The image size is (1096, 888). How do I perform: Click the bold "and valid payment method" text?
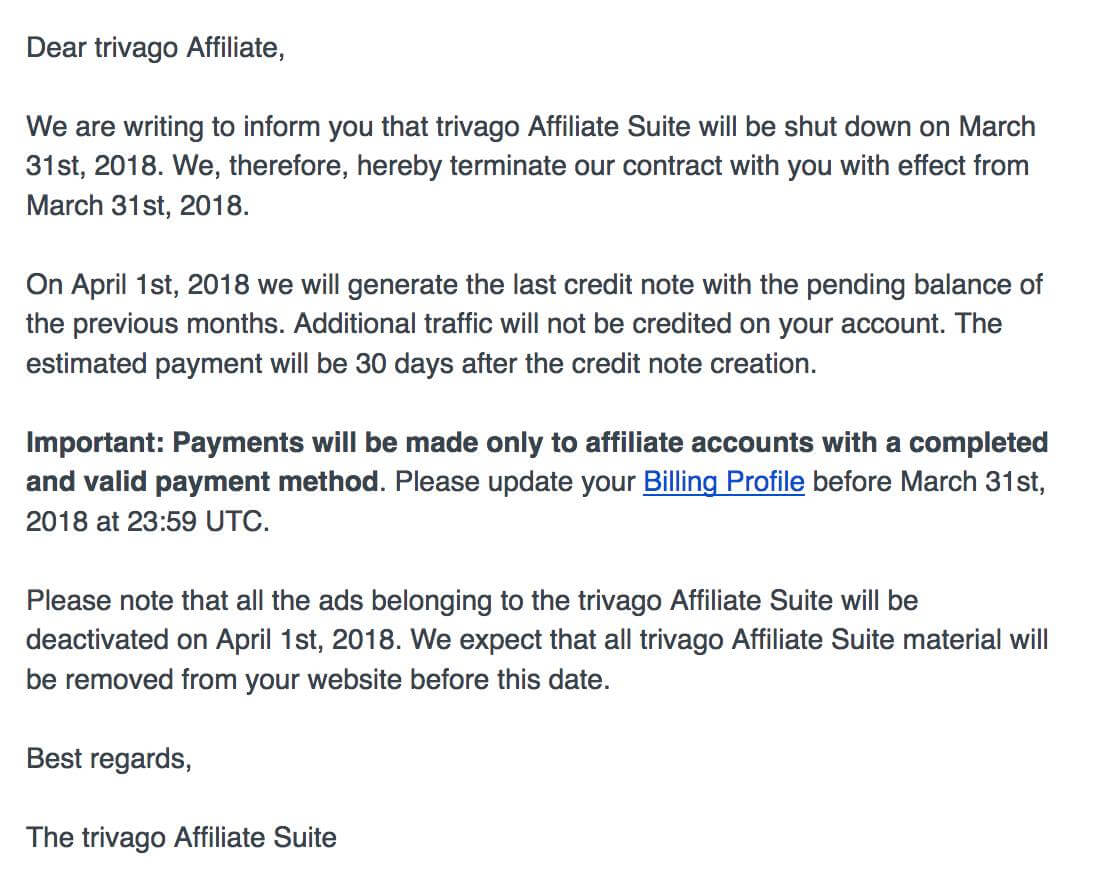[x=202, y=482]
